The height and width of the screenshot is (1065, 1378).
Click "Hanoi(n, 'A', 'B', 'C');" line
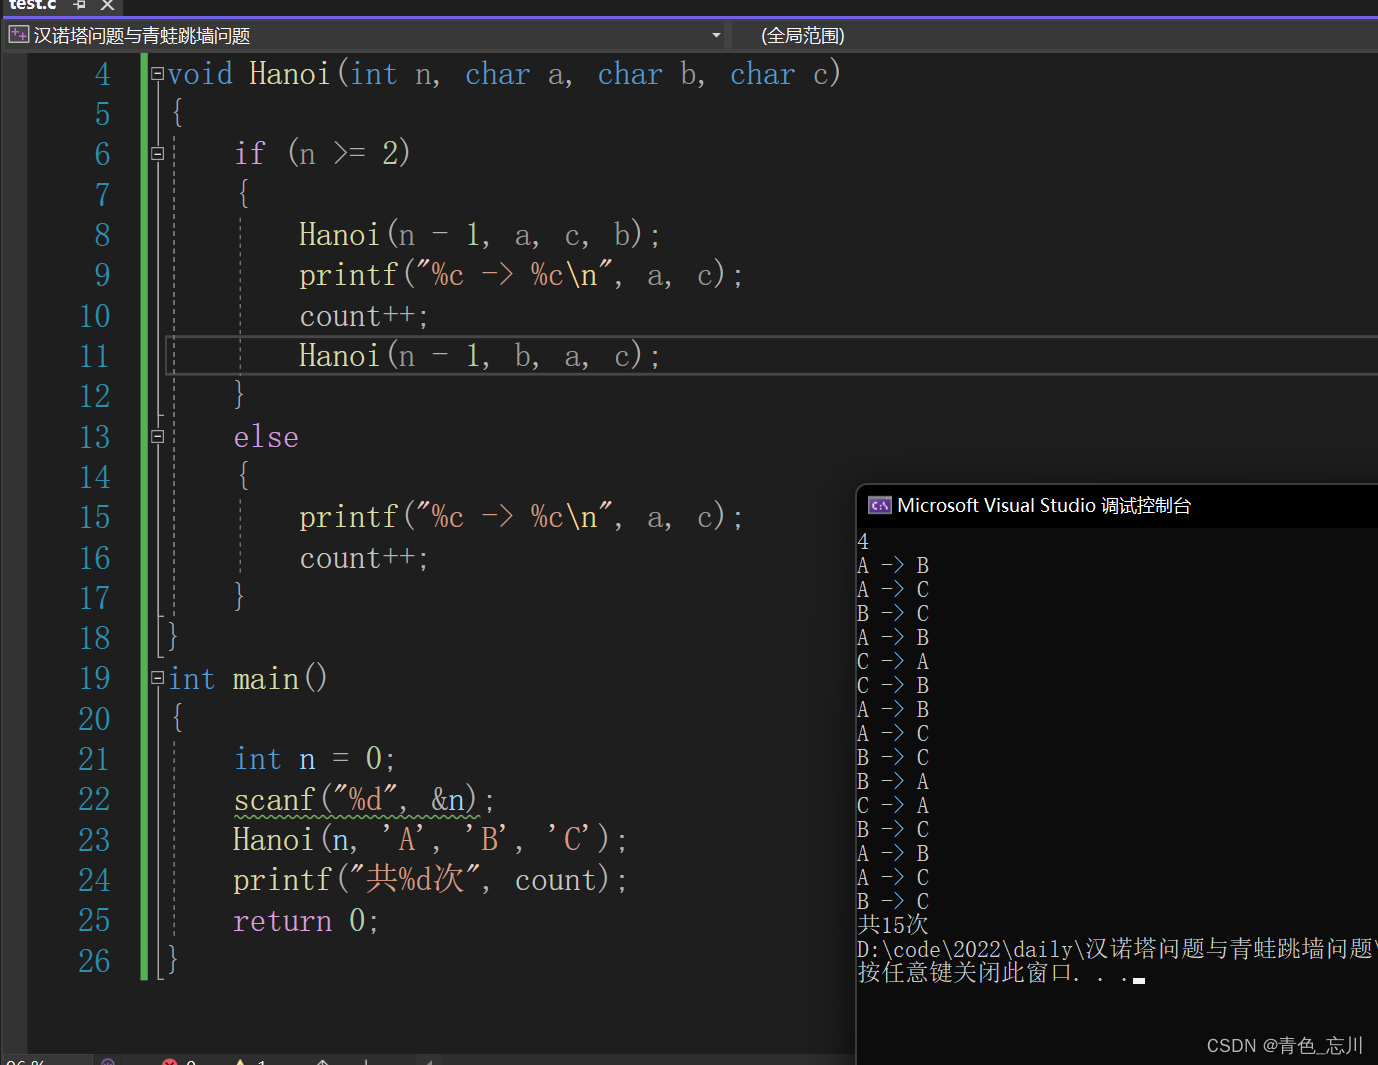click(x=430, y=840)
